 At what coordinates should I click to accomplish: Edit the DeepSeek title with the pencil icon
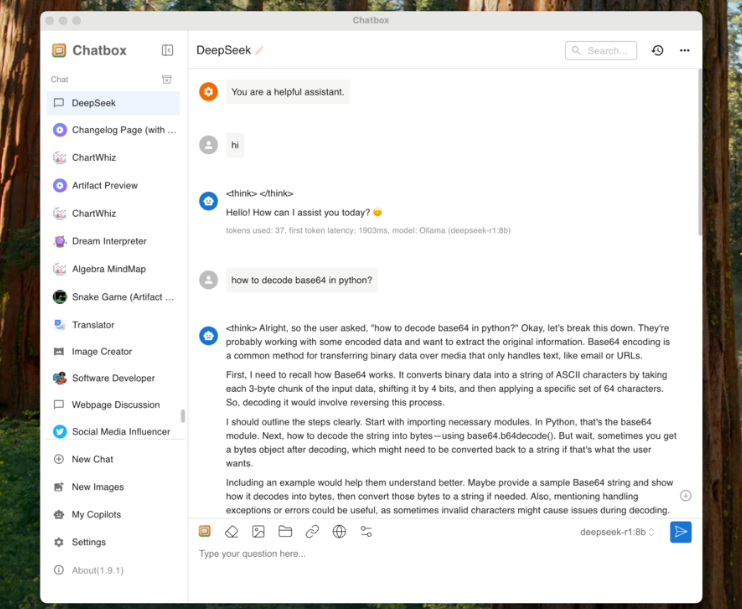(x=259, y=50)
